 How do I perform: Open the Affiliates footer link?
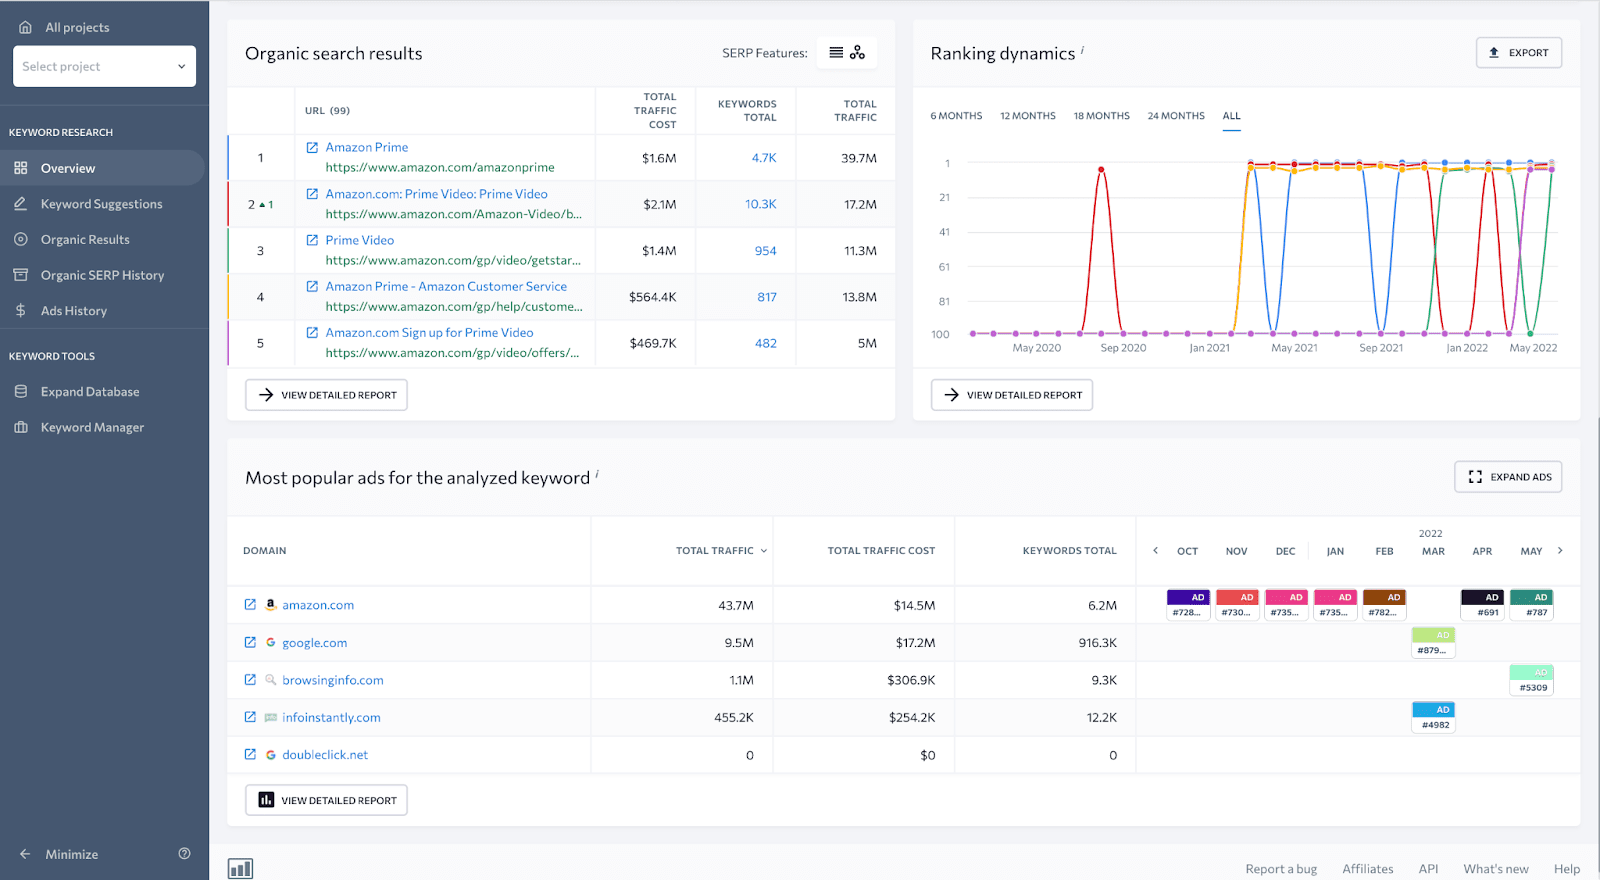tap(1368, 869)
